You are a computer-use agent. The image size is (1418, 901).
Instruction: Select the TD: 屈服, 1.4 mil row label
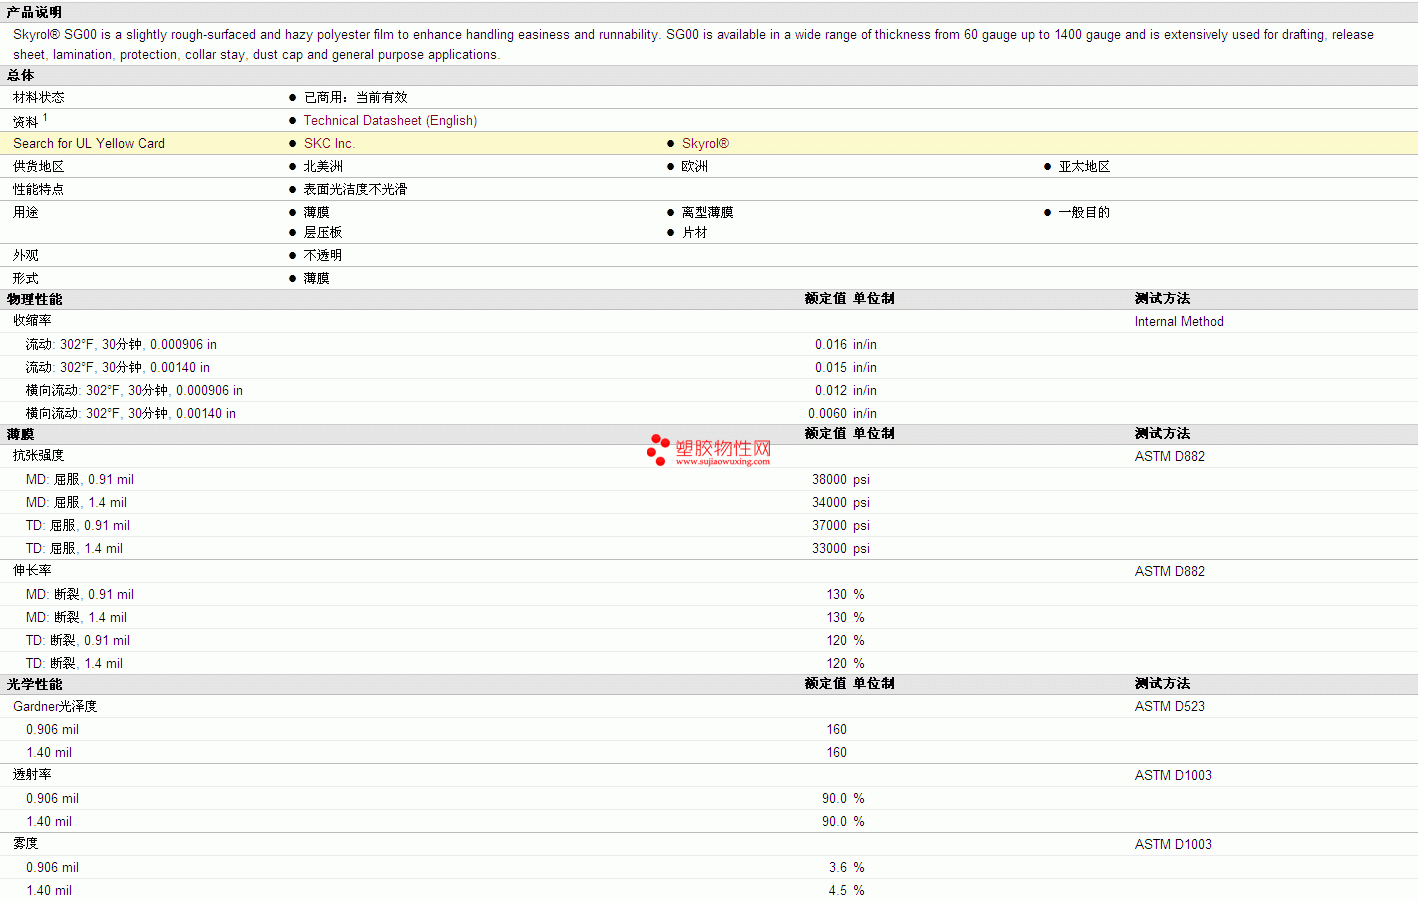tap(74, 548)
